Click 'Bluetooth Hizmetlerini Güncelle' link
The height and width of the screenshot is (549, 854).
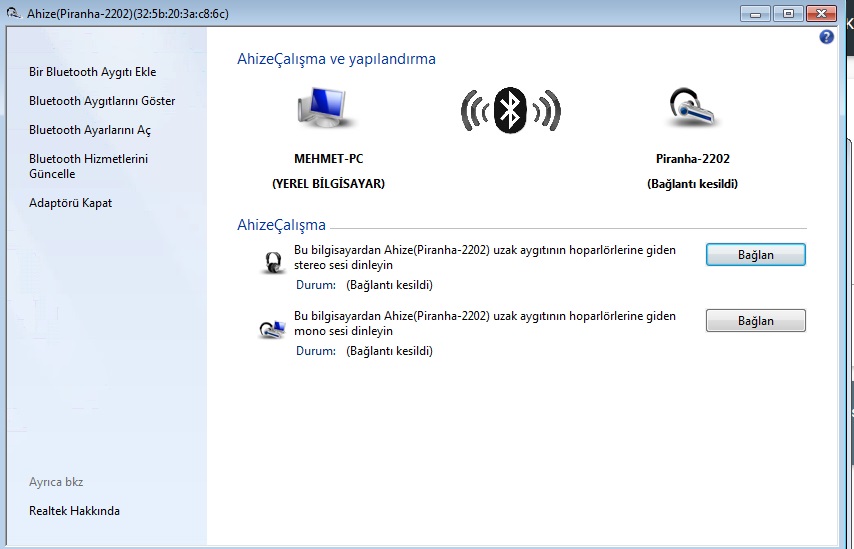(89, 166)
